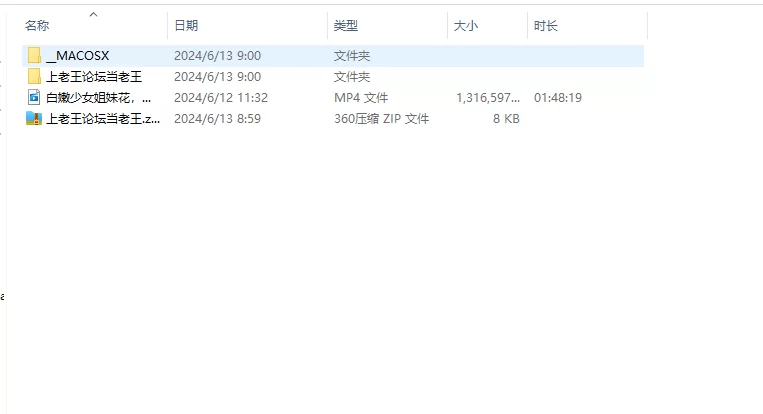Select the 上老王论坛当老王.z... zip file name

(103, 118)
